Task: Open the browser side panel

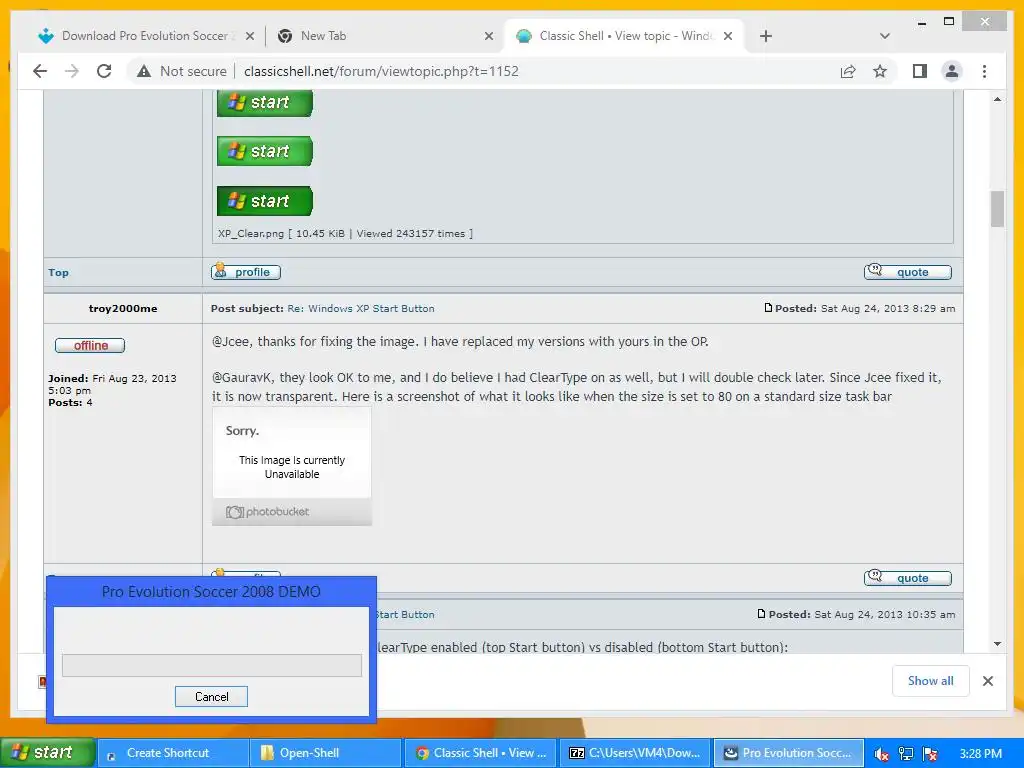Action: [x=920, y=71]
